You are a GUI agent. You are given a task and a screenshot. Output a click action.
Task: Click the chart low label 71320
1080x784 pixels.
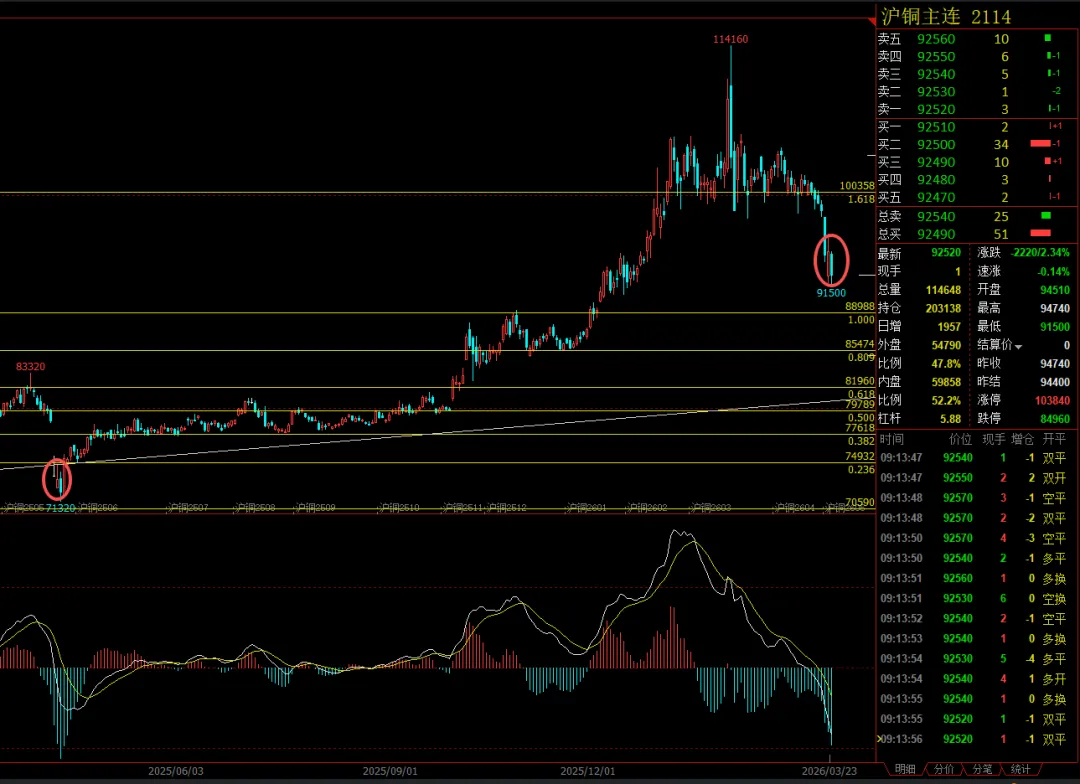61,508
